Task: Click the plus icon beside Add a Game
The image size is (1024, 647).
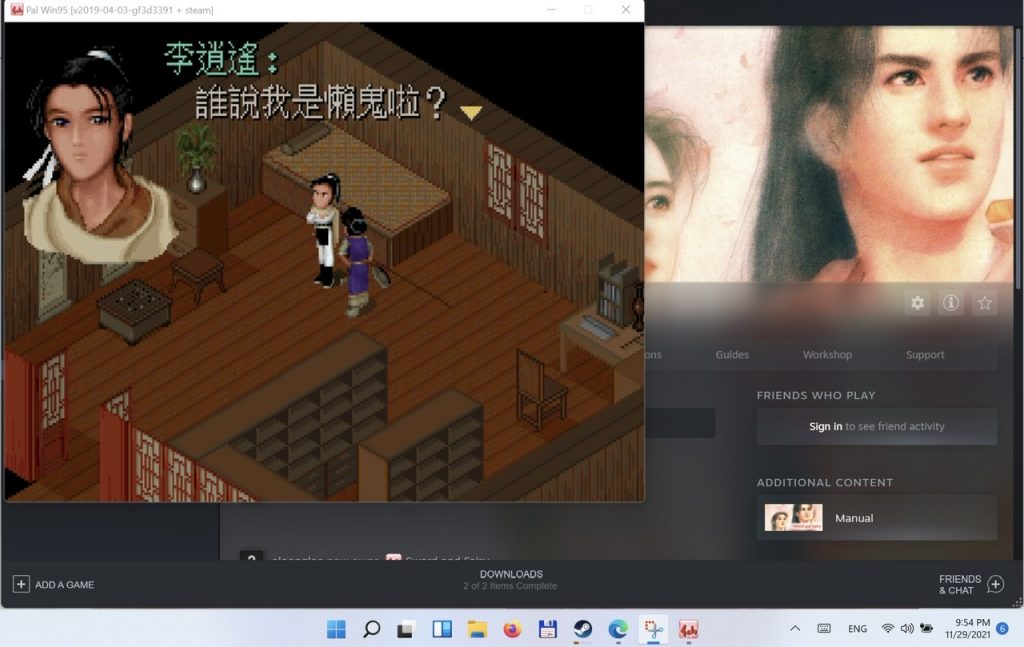Action: [x=21, y=584]
